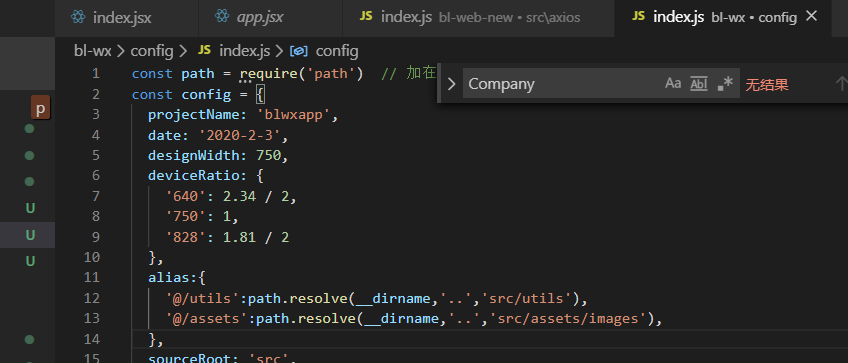Expand the replace field in find widget

[452, 84]
